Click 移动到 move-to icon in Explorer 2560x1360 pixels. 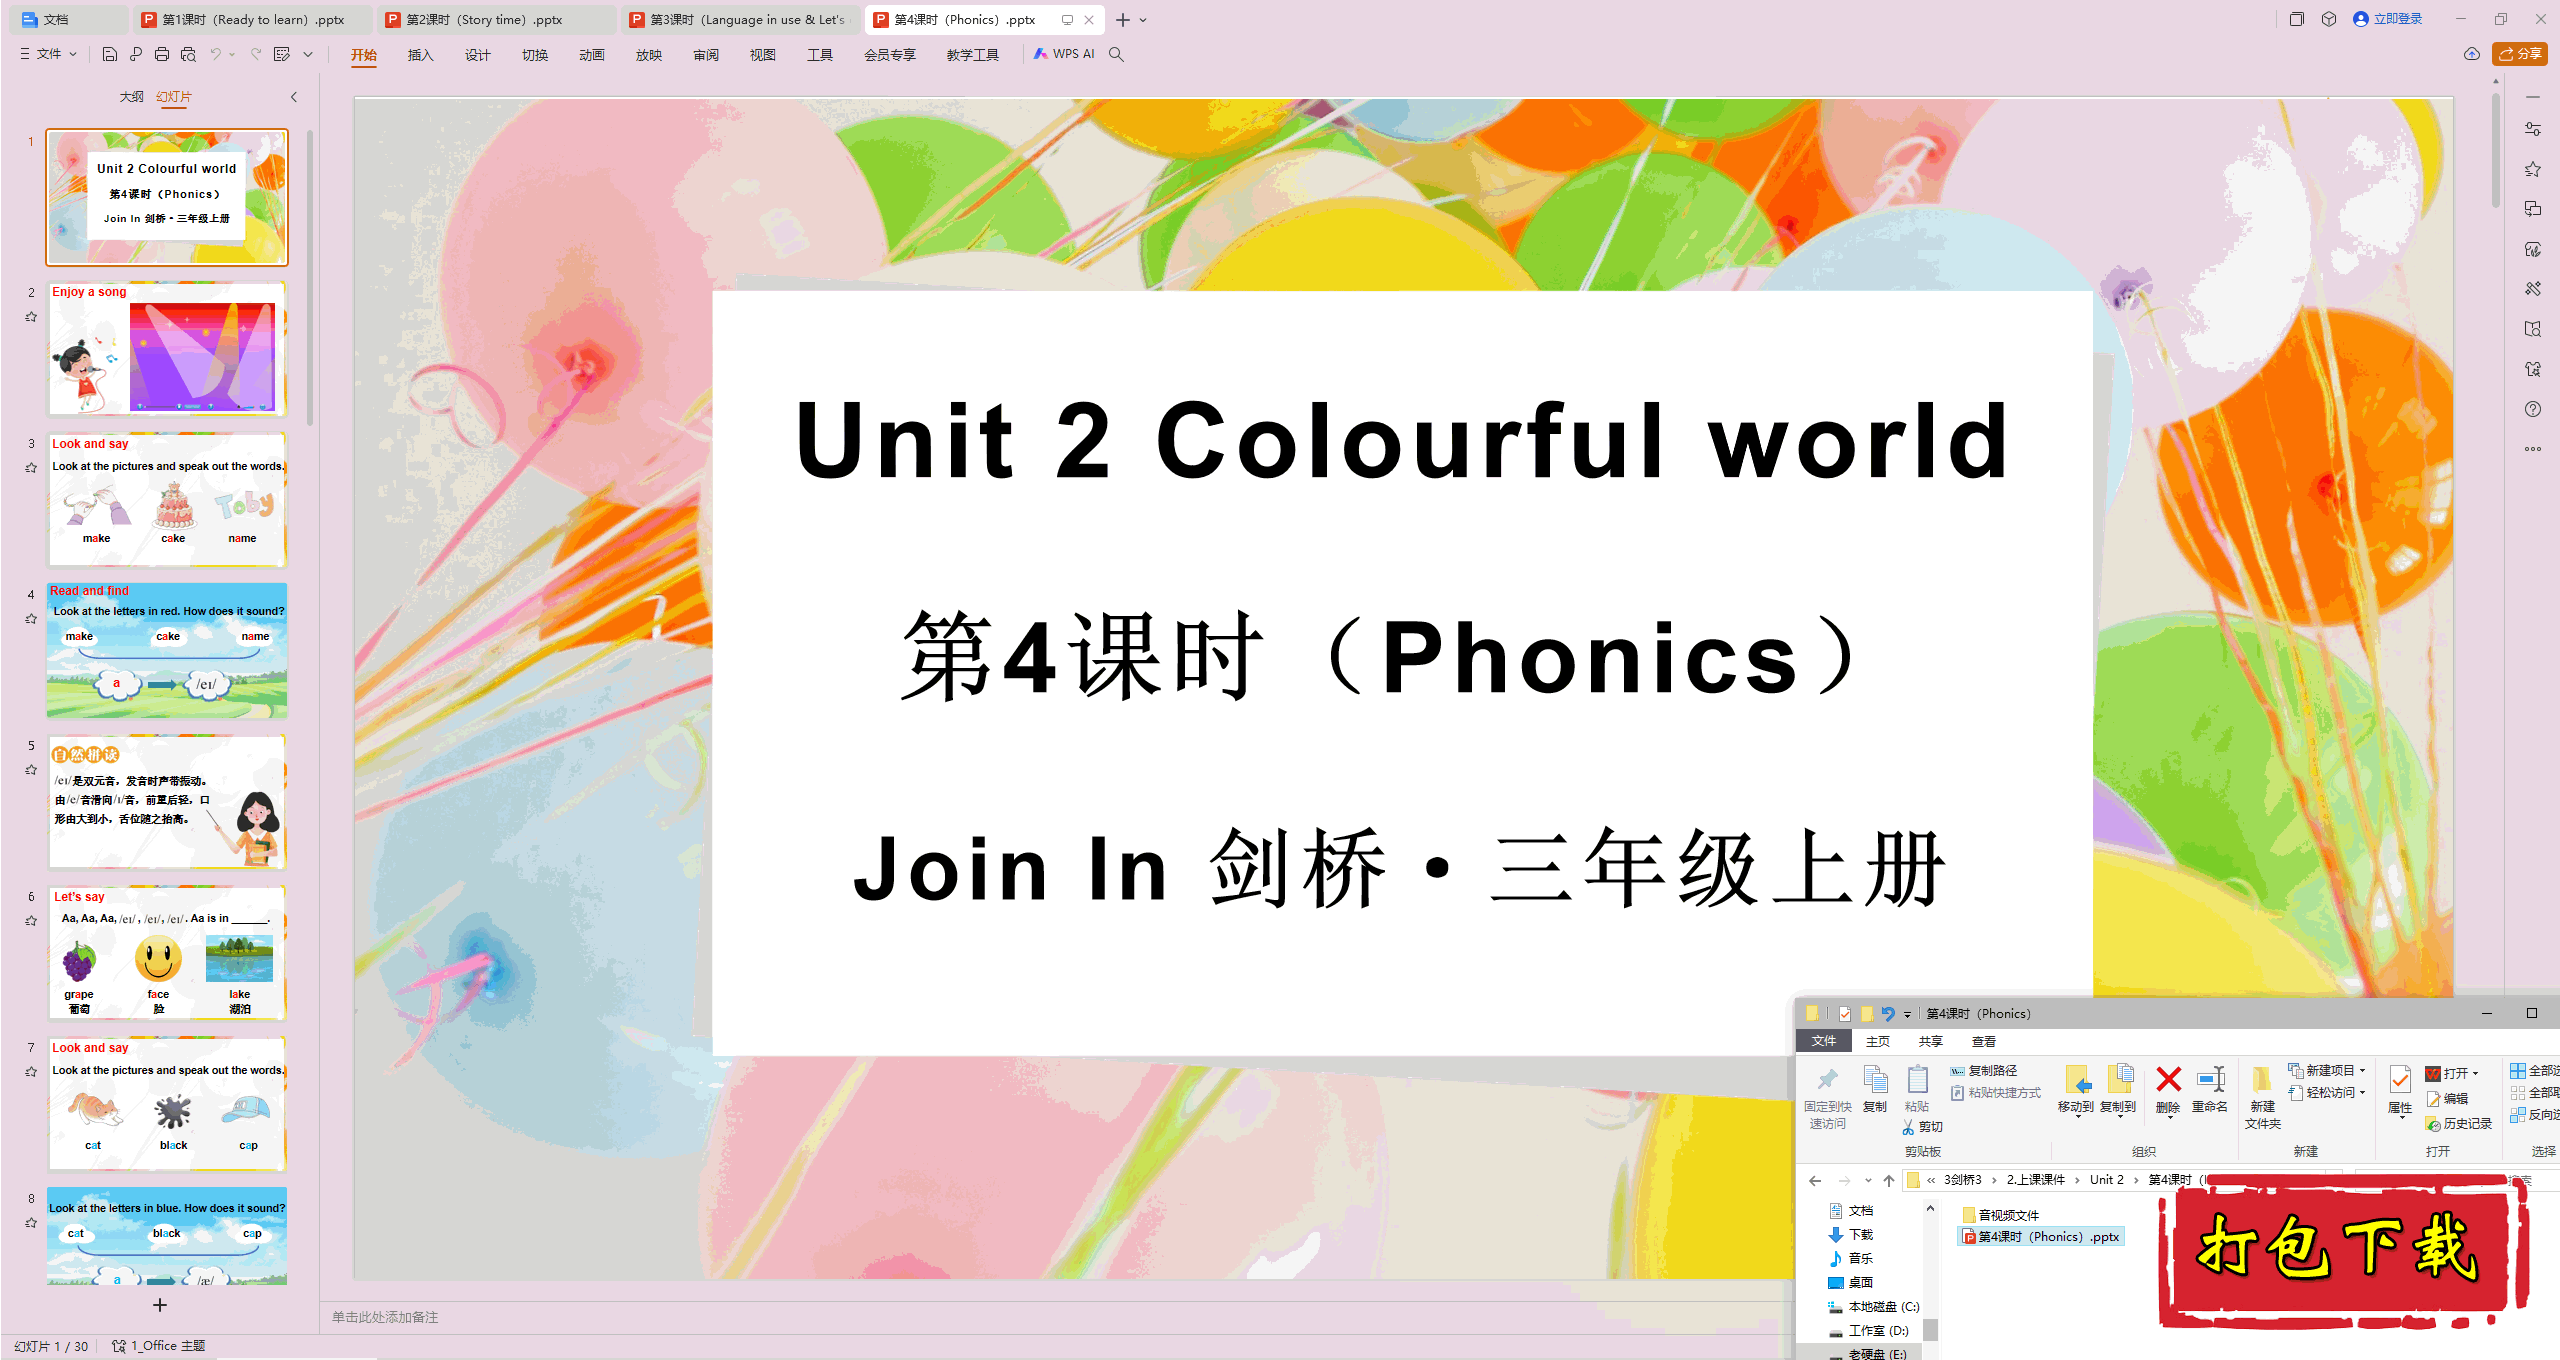(x=2076, y=1090)
